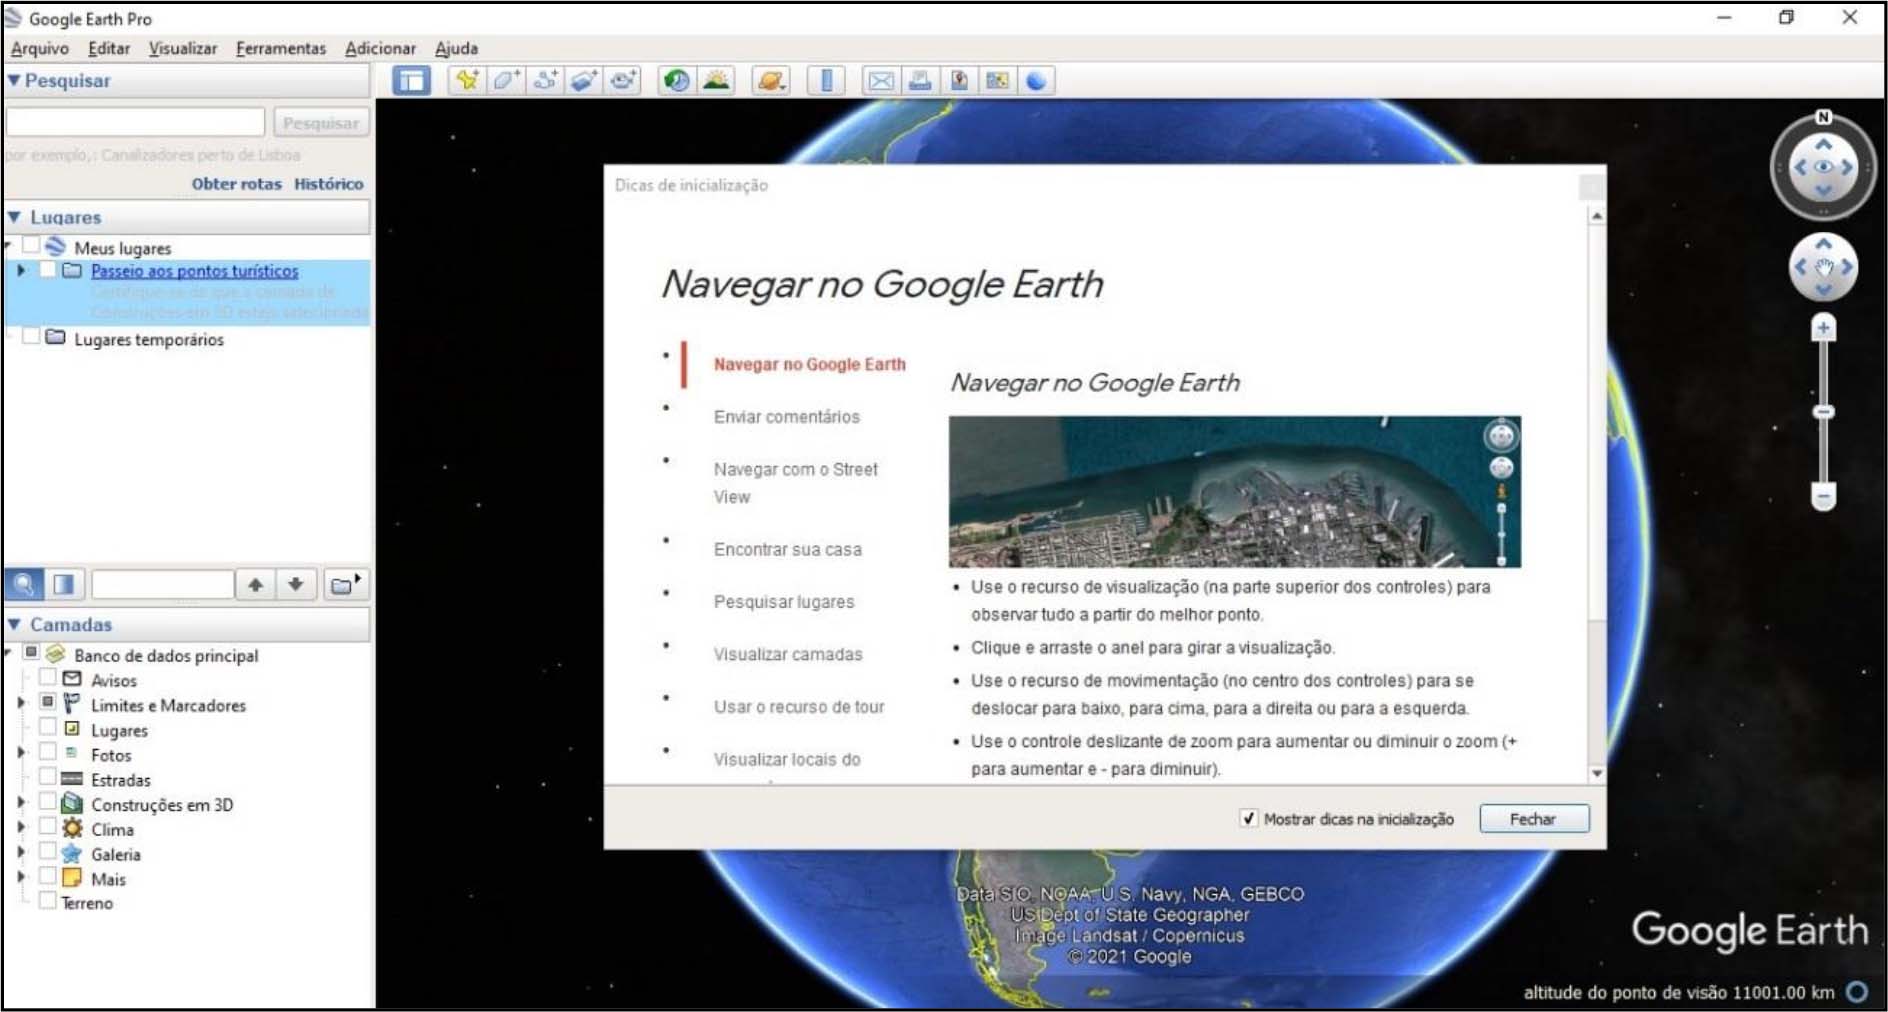Click the zoom slider handle

pyautogui.click(x=1823, y=412)
